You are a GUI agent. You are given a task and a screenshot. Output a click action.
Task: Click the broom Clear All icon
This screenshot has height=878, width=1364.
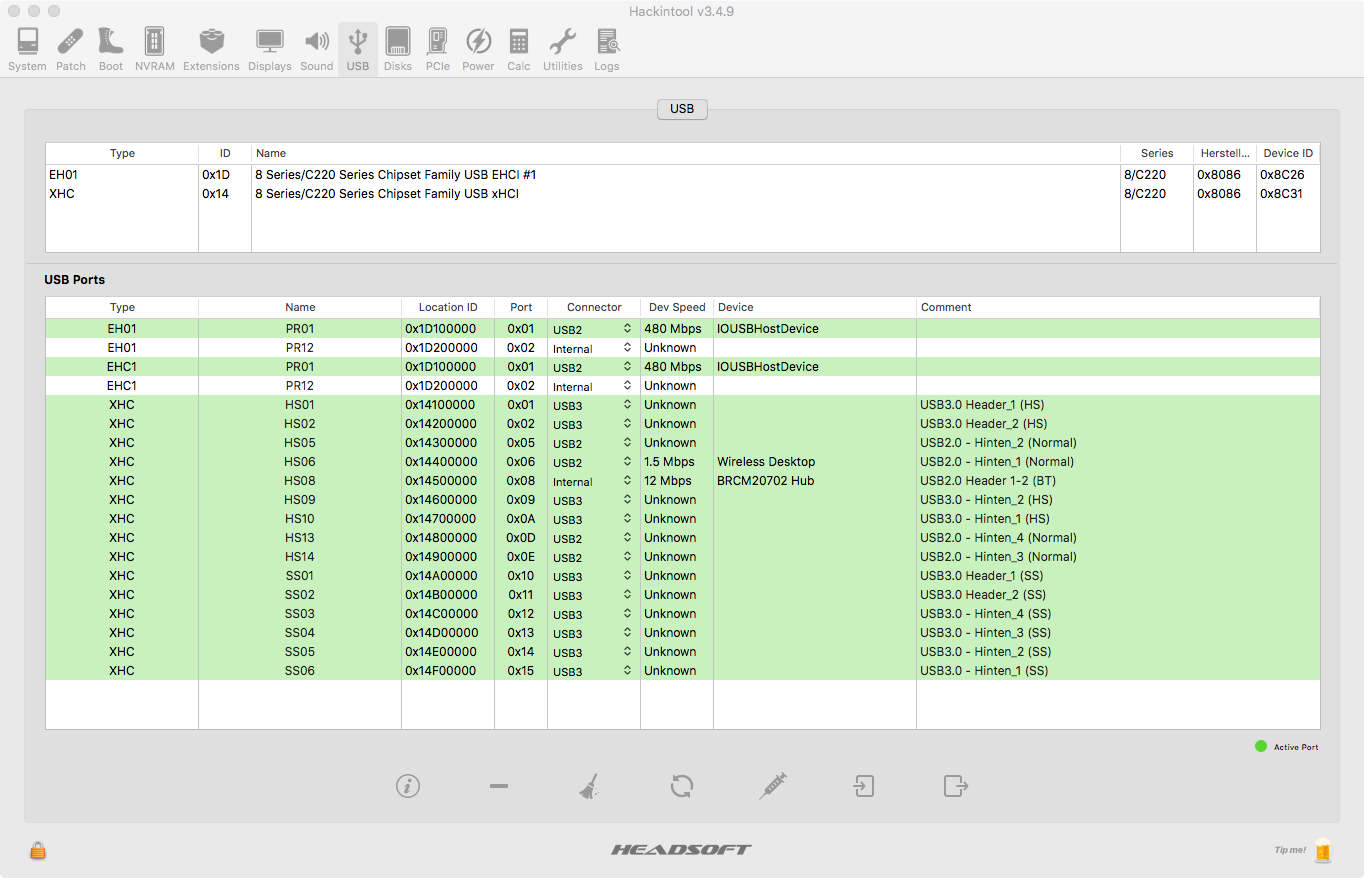pos(590,786)
